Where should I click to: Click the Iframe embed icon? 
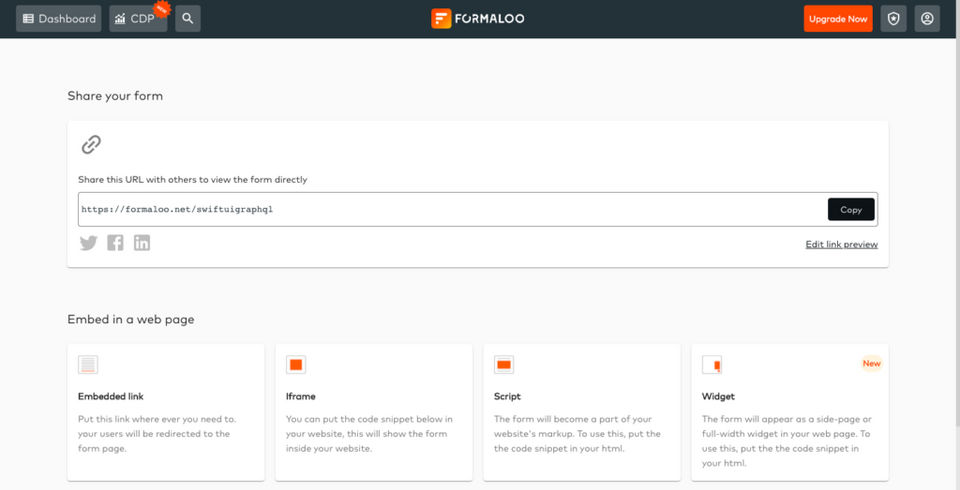click(x=296, y=365)
